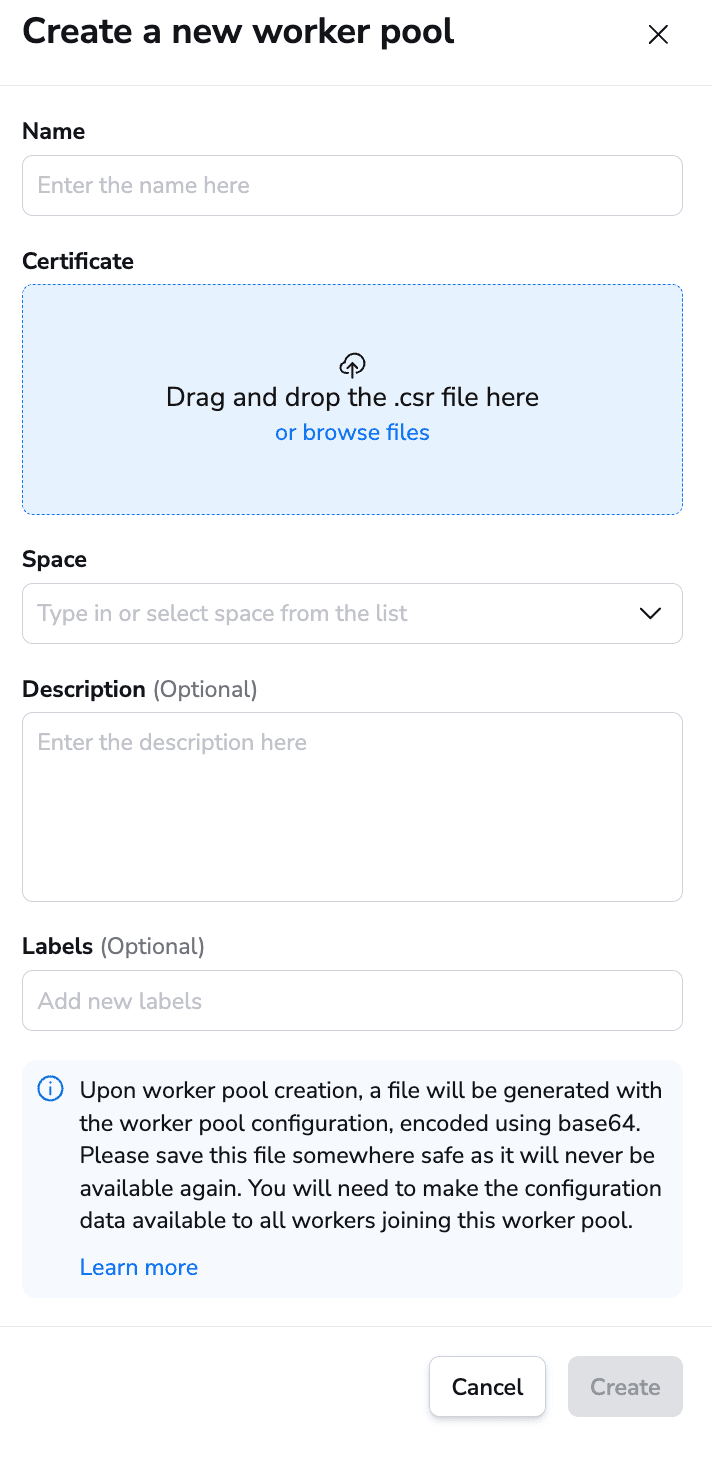712x1466 pixels.
Task: Focus the Name input field
Action: [x=352, y=185]
